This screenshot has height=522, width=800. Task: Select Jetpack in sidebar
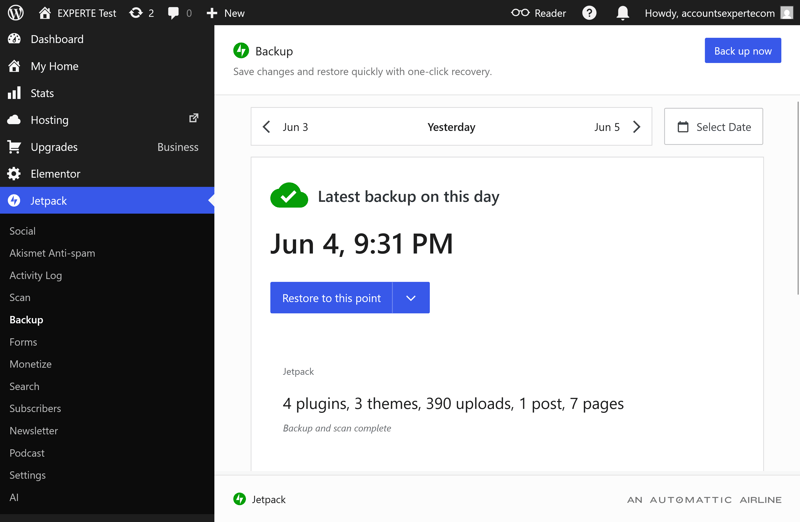tap(107, 201)
